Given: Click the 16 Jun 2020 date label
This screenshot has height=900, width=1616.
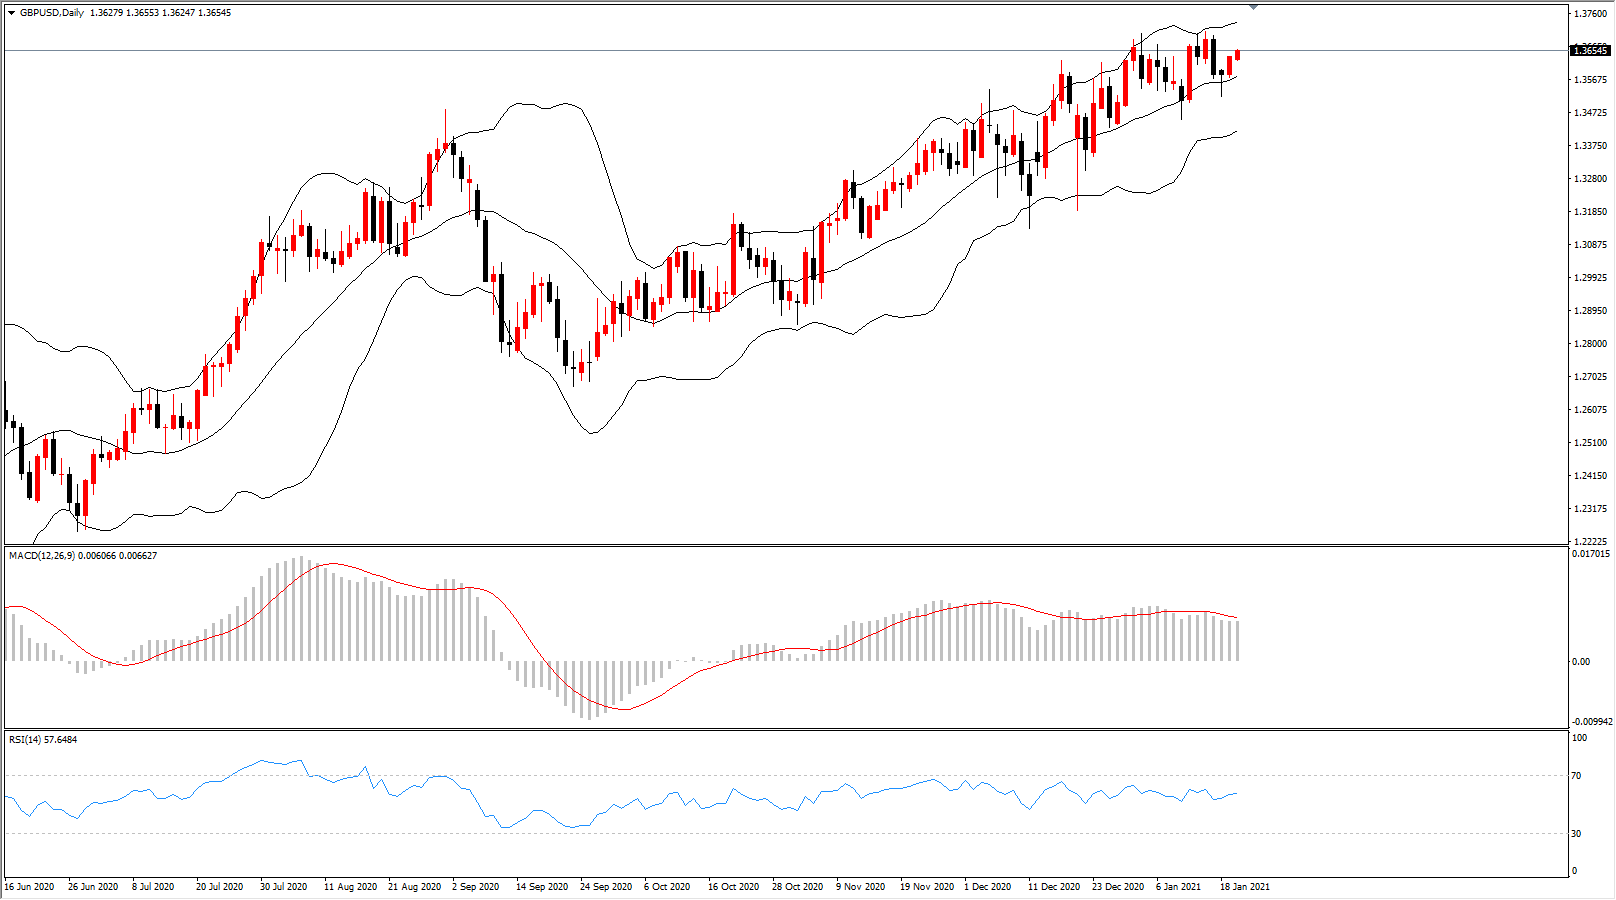Looking at the screenshot, I should (30, 886).
